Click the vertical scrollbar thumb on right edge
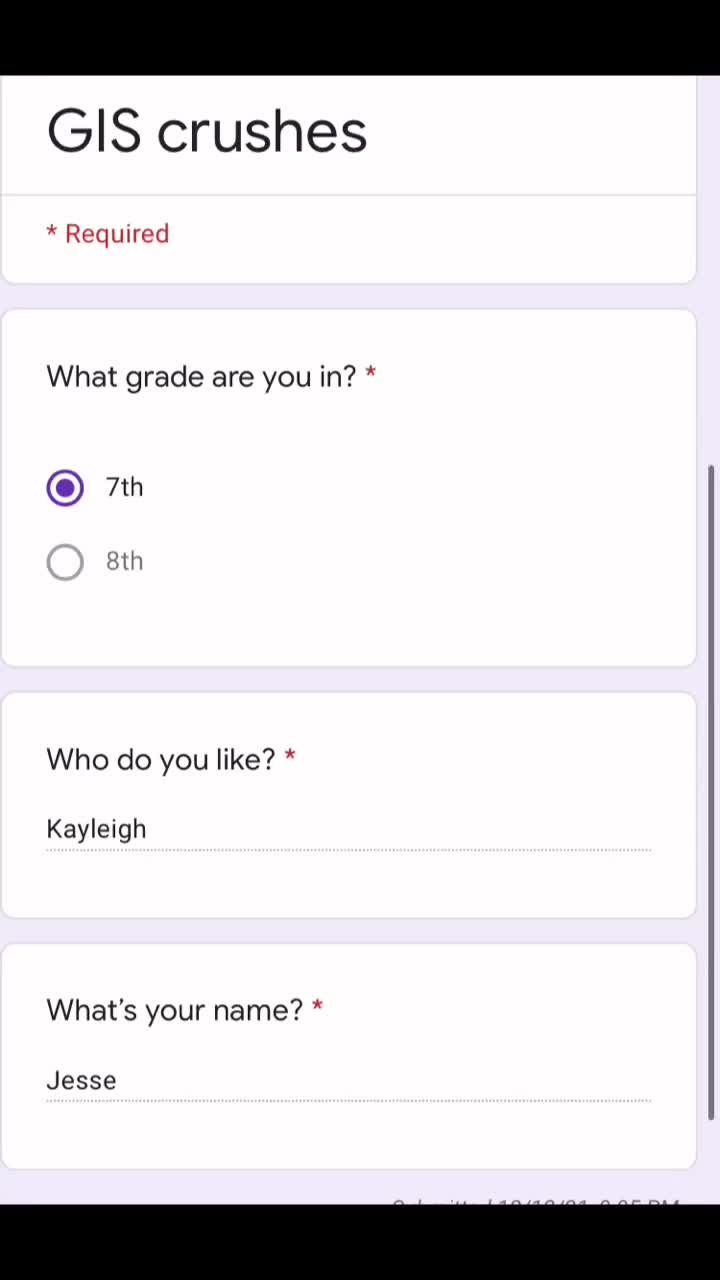Viewport: 720px width, 1280px height. 712,792
